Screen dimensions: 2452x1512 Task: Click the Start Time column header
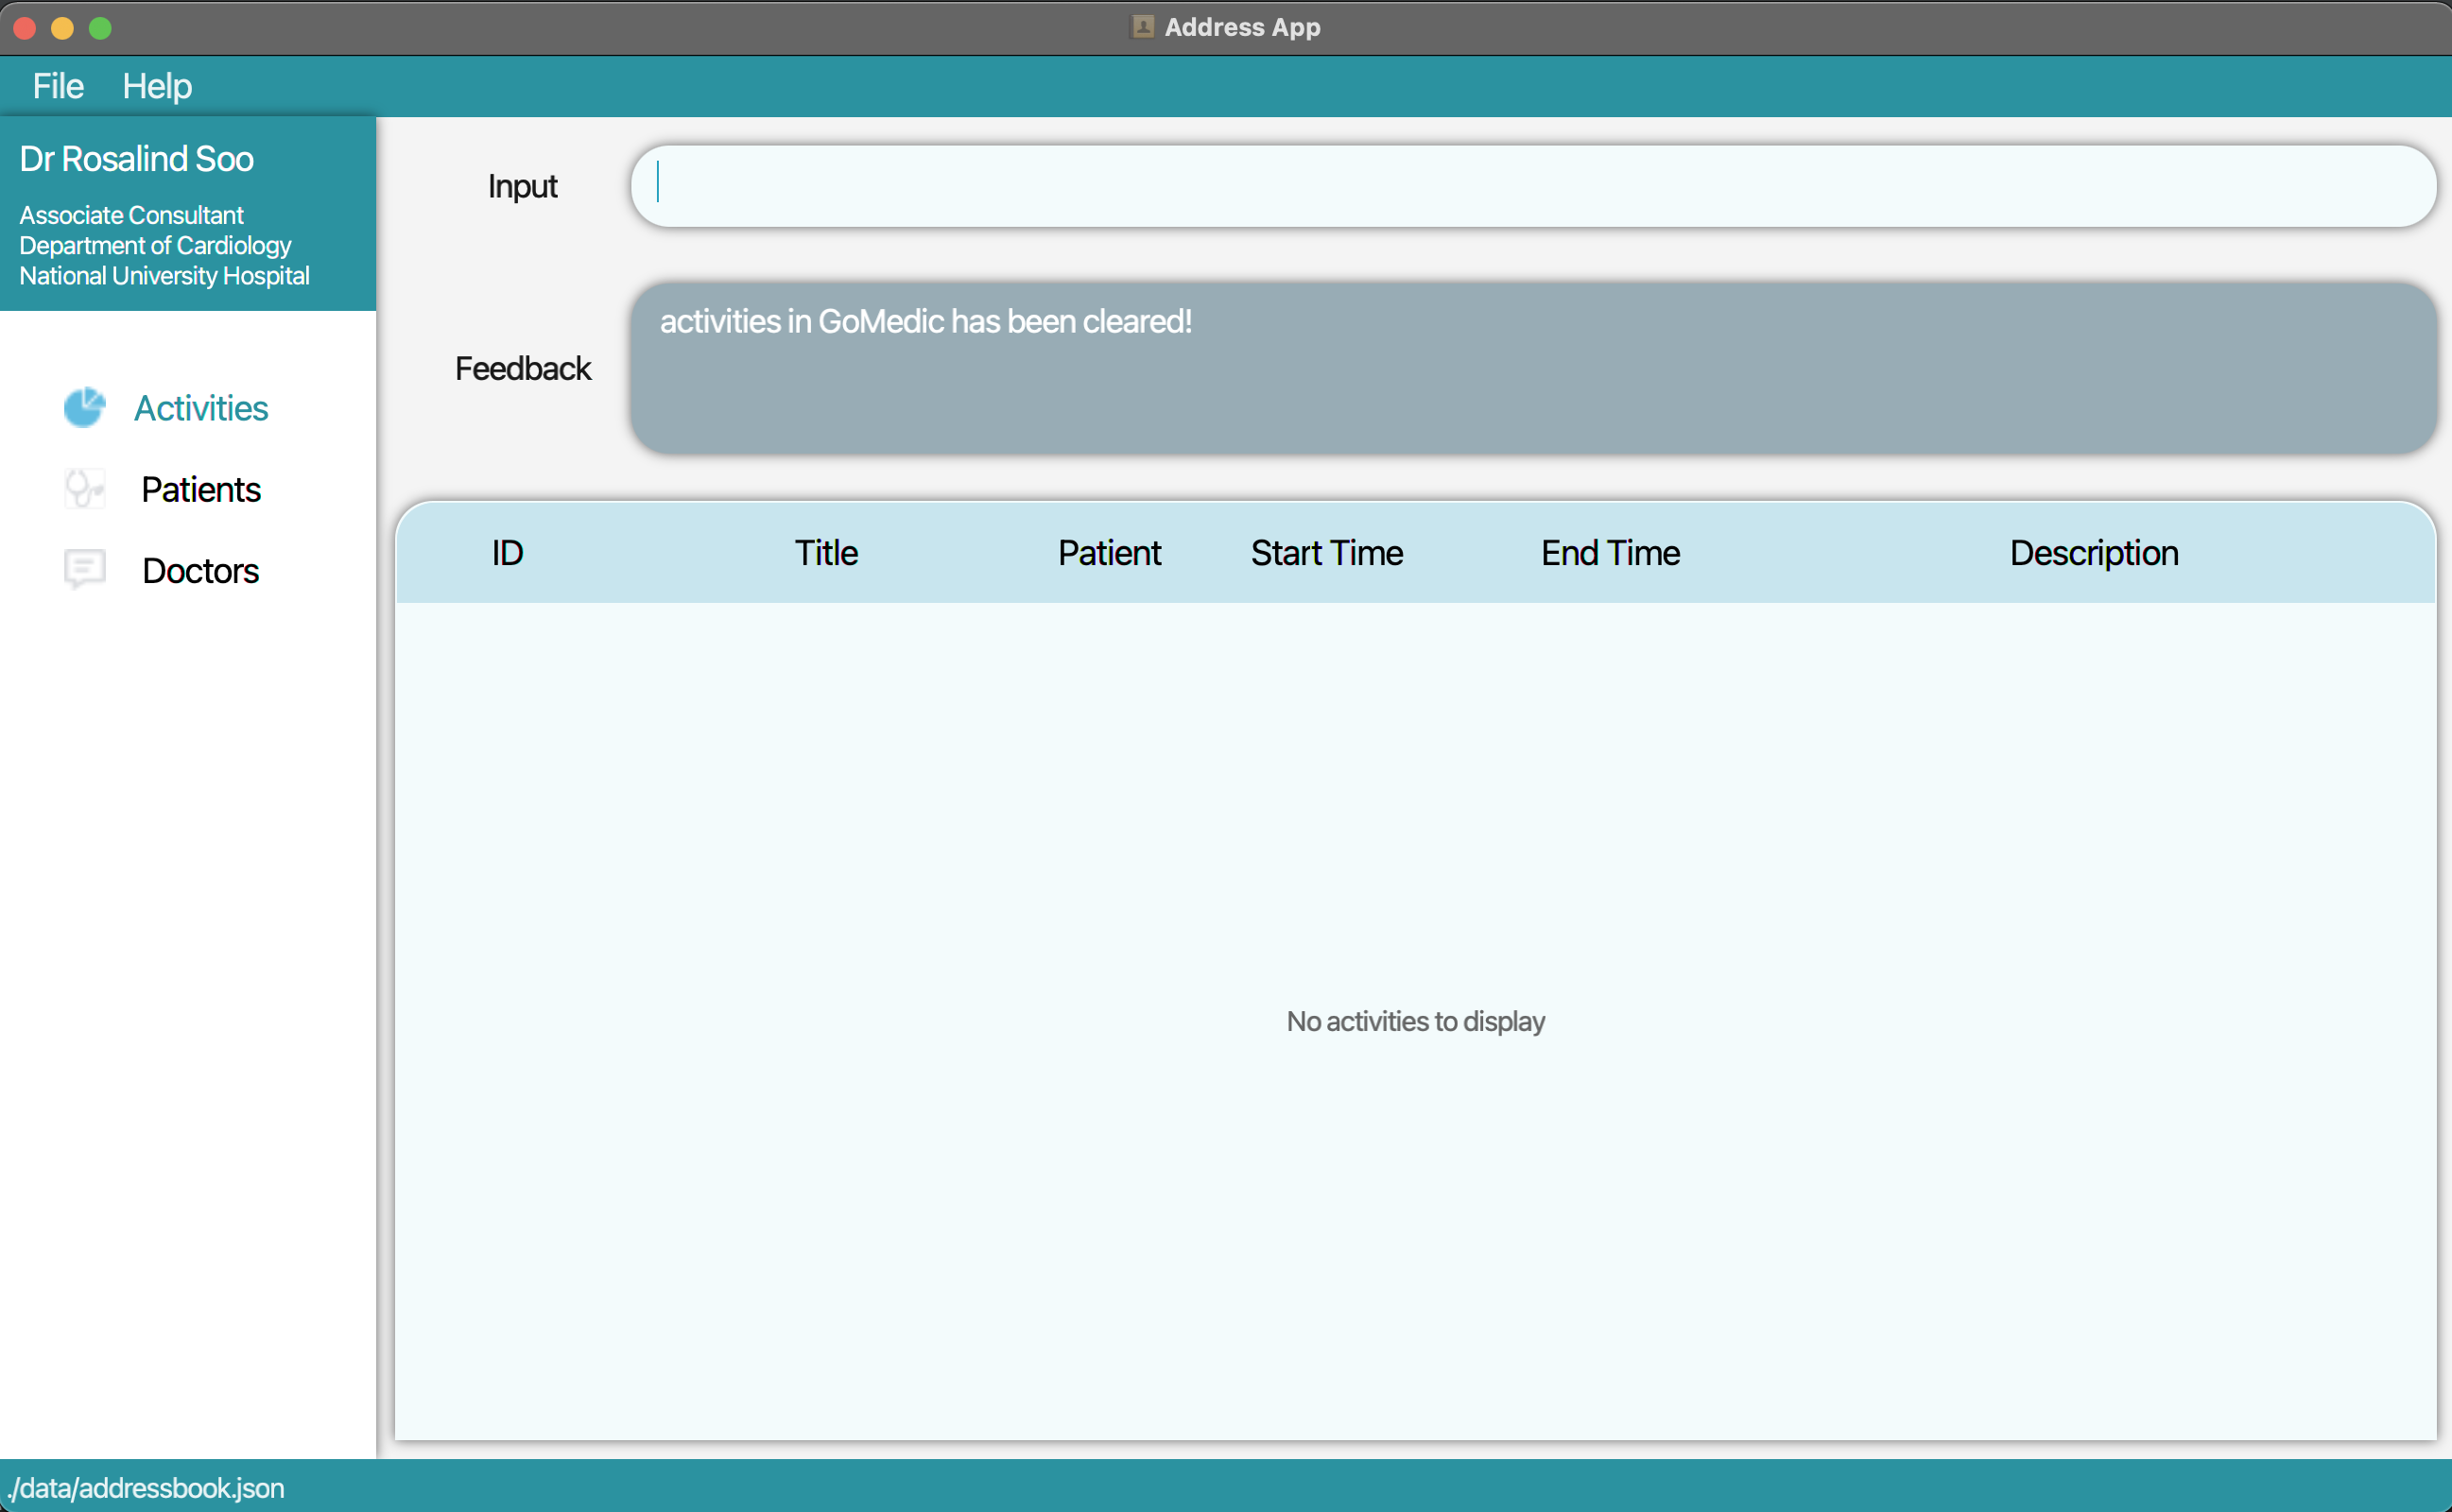click(1327, 552)
